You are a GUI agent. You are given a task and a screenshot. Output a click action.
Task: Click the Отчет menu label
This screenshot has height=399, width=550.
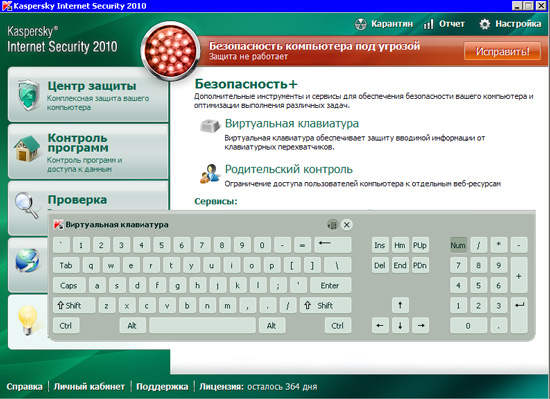(452, 24)
